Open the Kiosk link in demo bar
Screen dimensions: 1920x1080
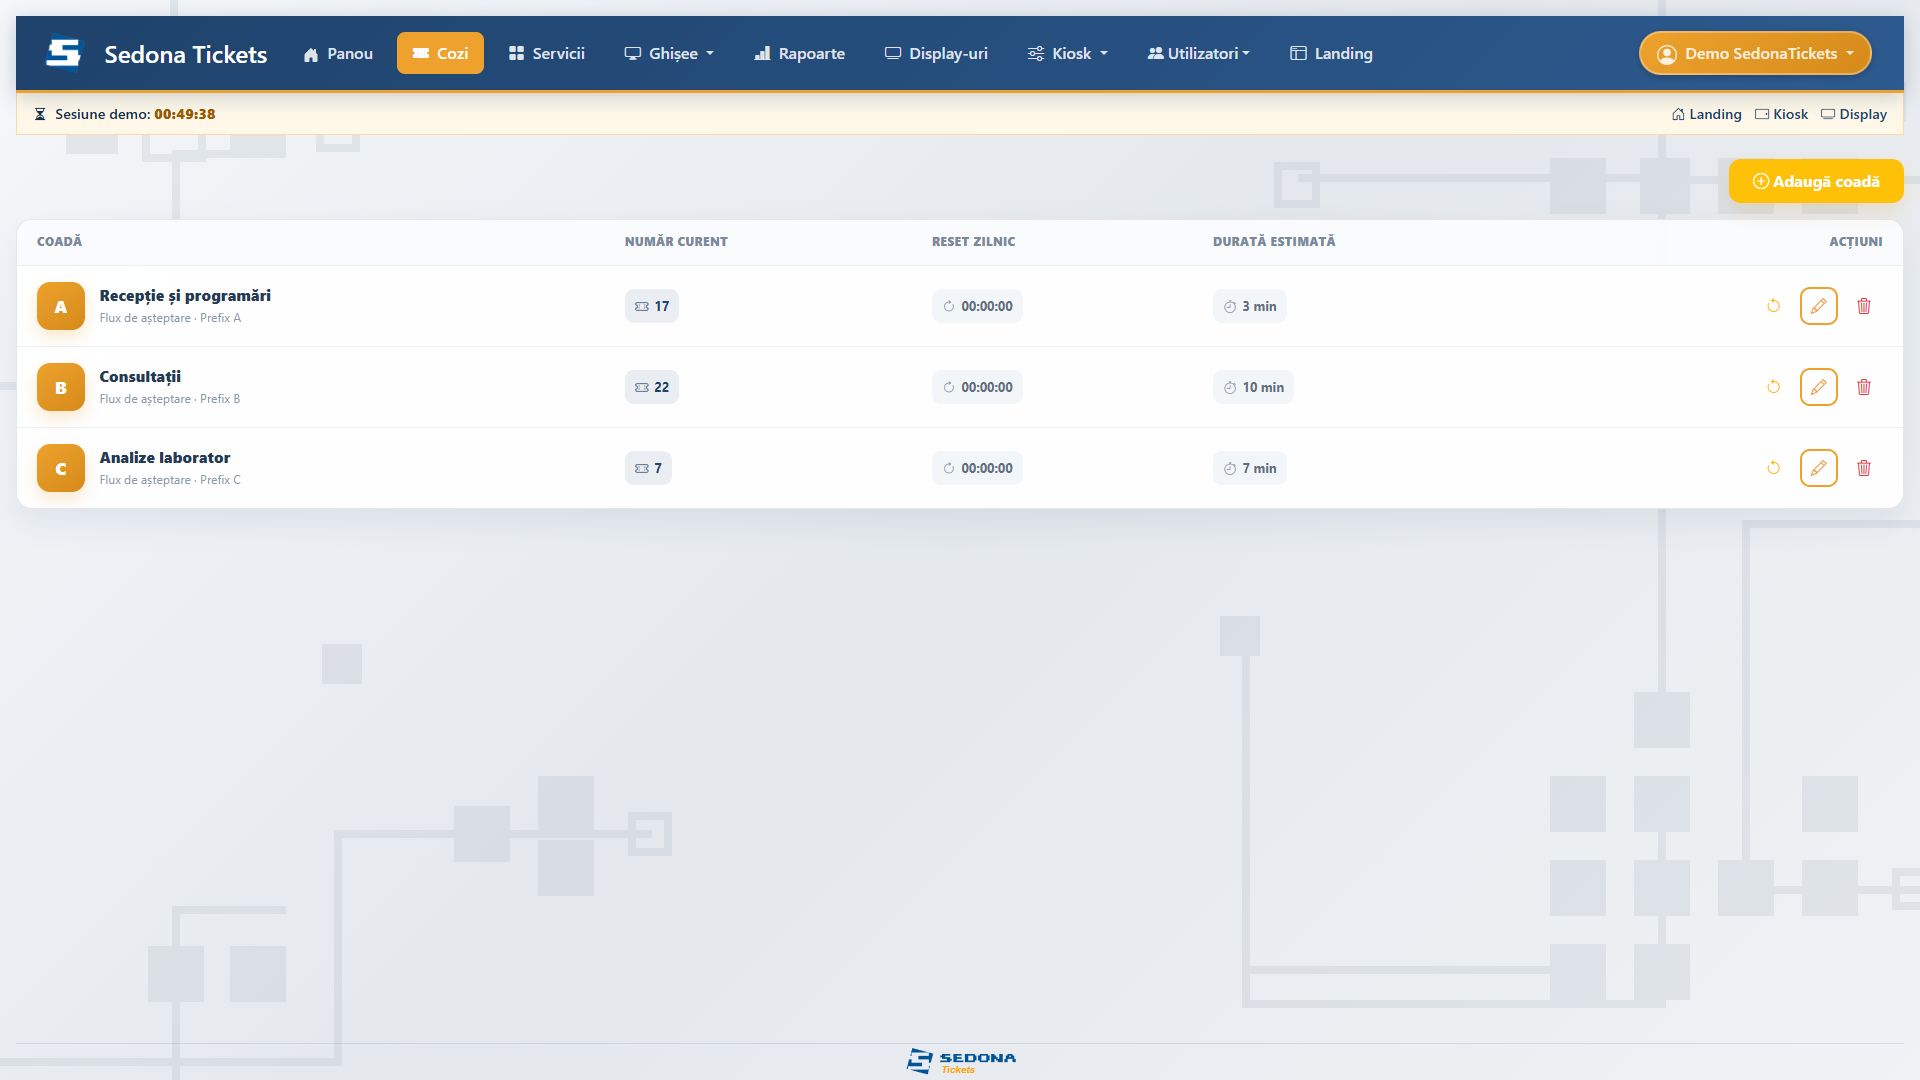click(x=1781, y=114)
